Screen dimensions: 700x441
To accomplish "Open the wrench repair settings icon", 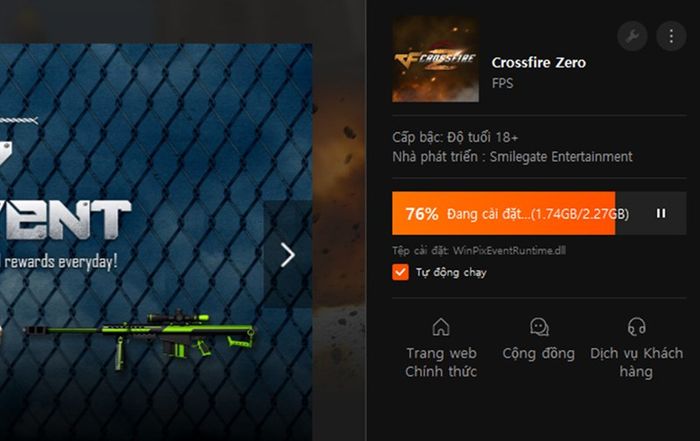I will point(632,36).
